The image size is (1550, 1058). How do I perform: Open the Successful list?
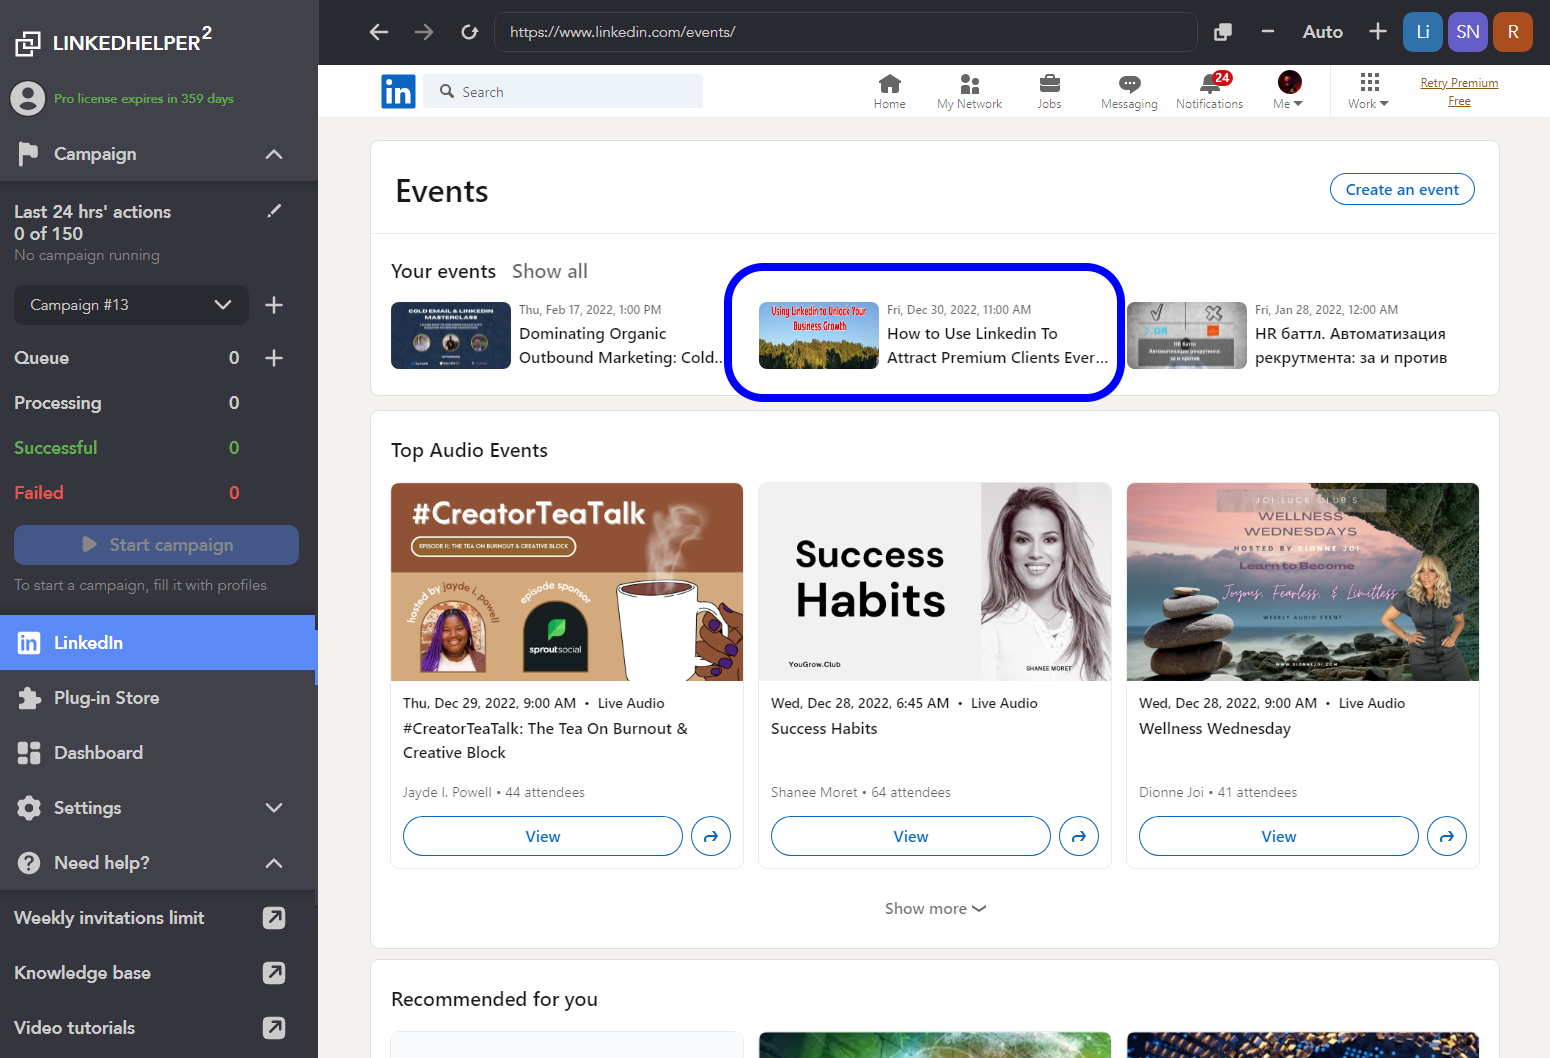127,448
